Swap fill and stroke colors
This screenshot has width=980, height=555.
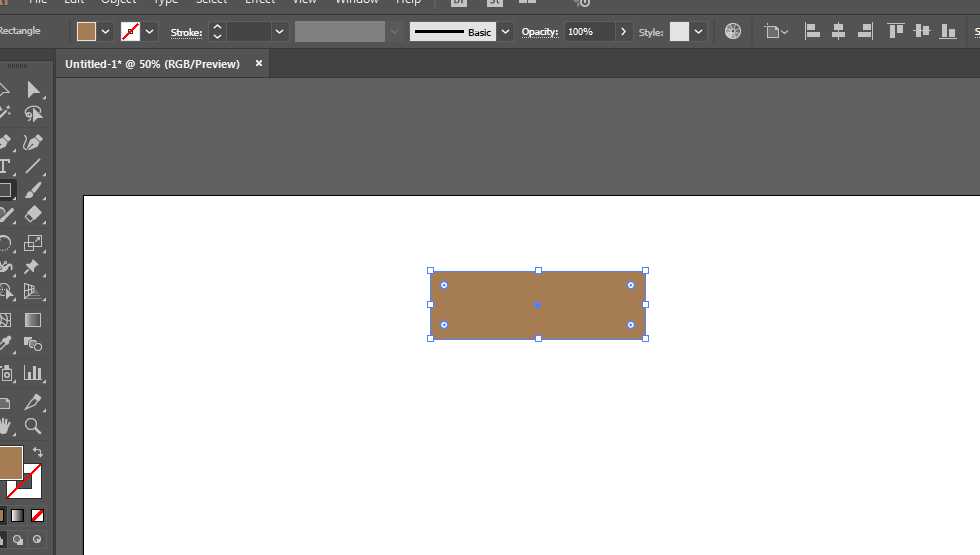click(x=38, y=452)
